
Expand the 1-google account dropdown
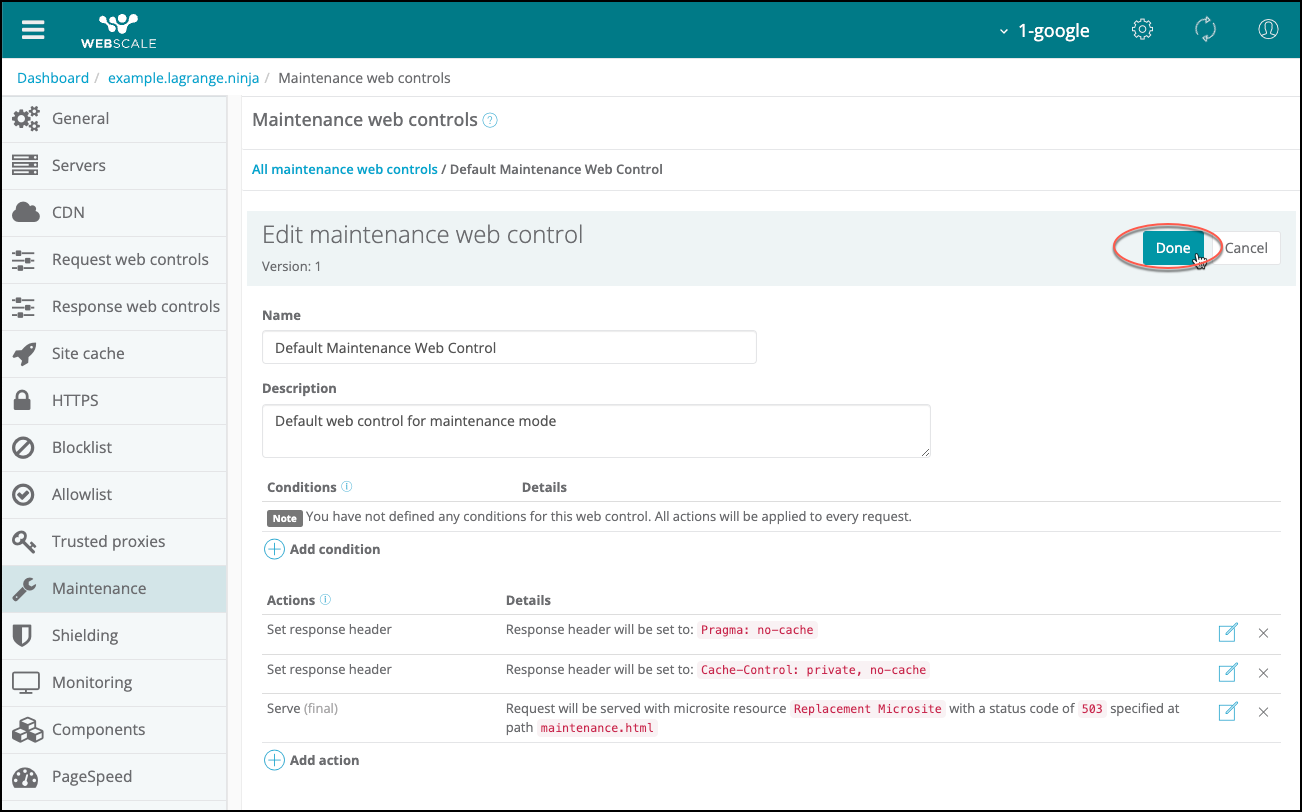coord(1044,31)
